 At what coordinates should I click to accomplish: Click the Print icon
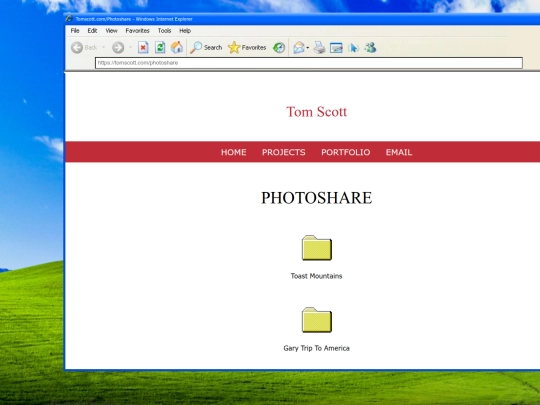(x=319, y=48)
